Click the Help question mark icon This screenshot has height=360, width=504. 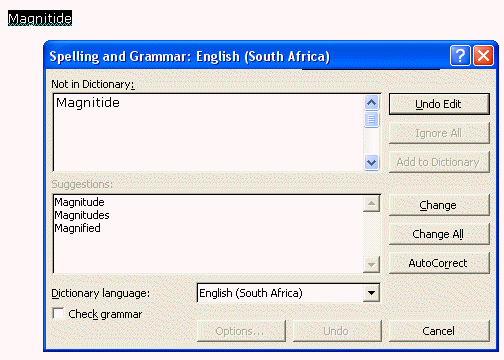pyautogui.click(x=460, y=56)
